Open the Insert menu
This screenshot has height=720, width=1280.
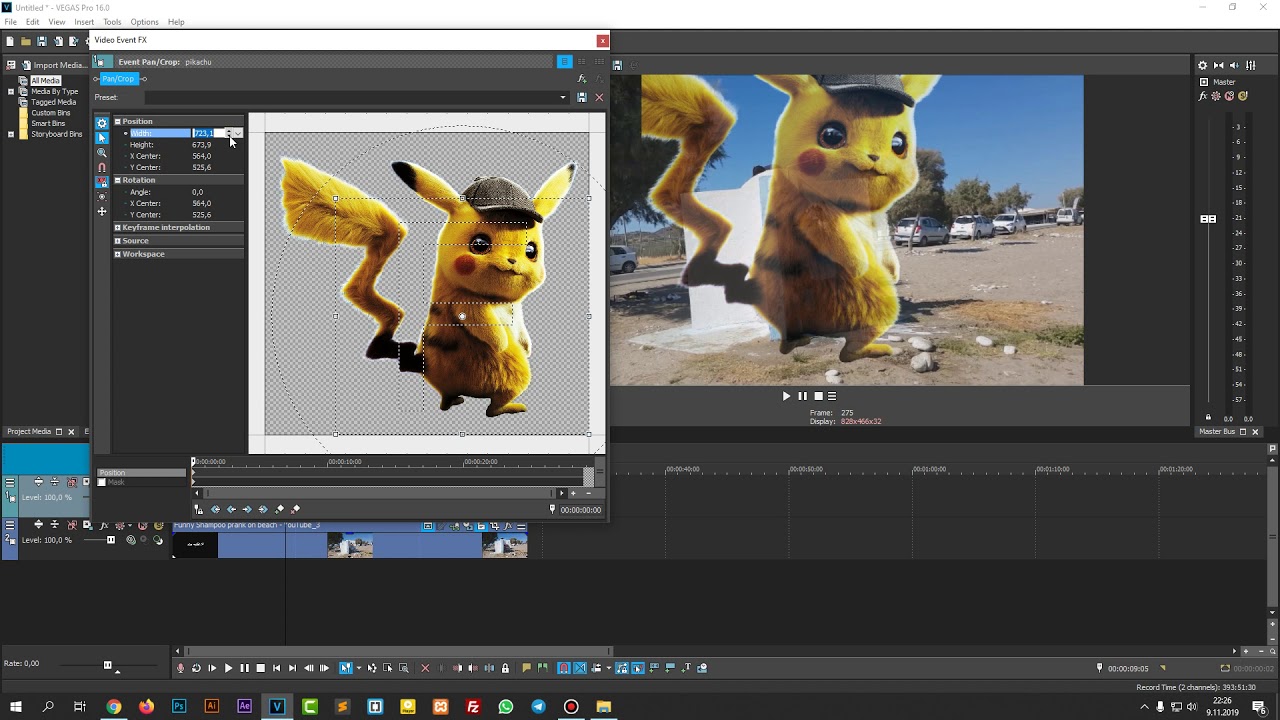(84, 22)
